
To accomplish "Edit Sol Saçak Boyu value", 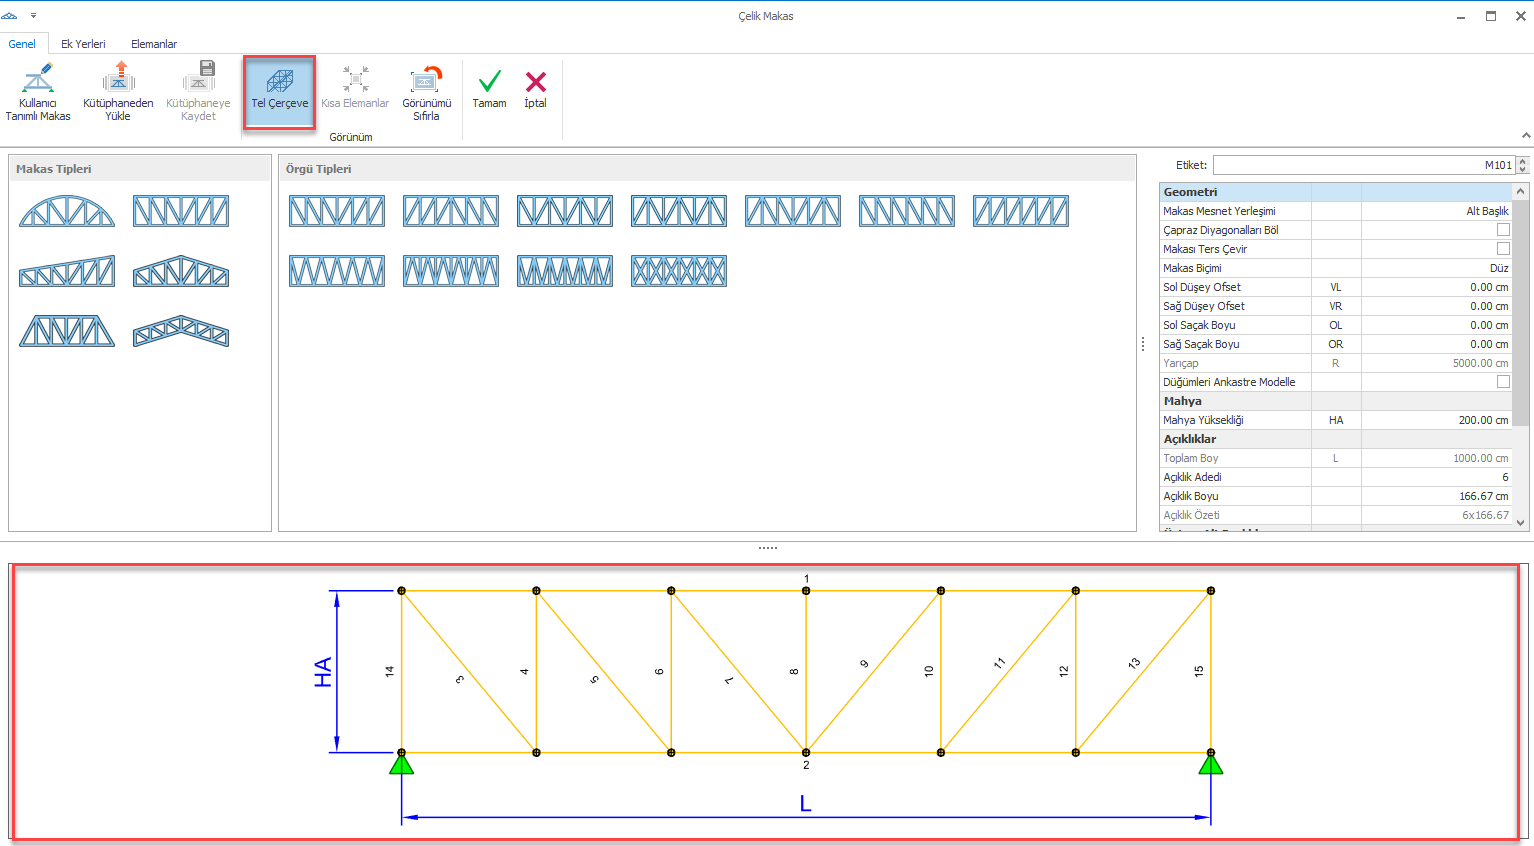I will click(1436, 325).
